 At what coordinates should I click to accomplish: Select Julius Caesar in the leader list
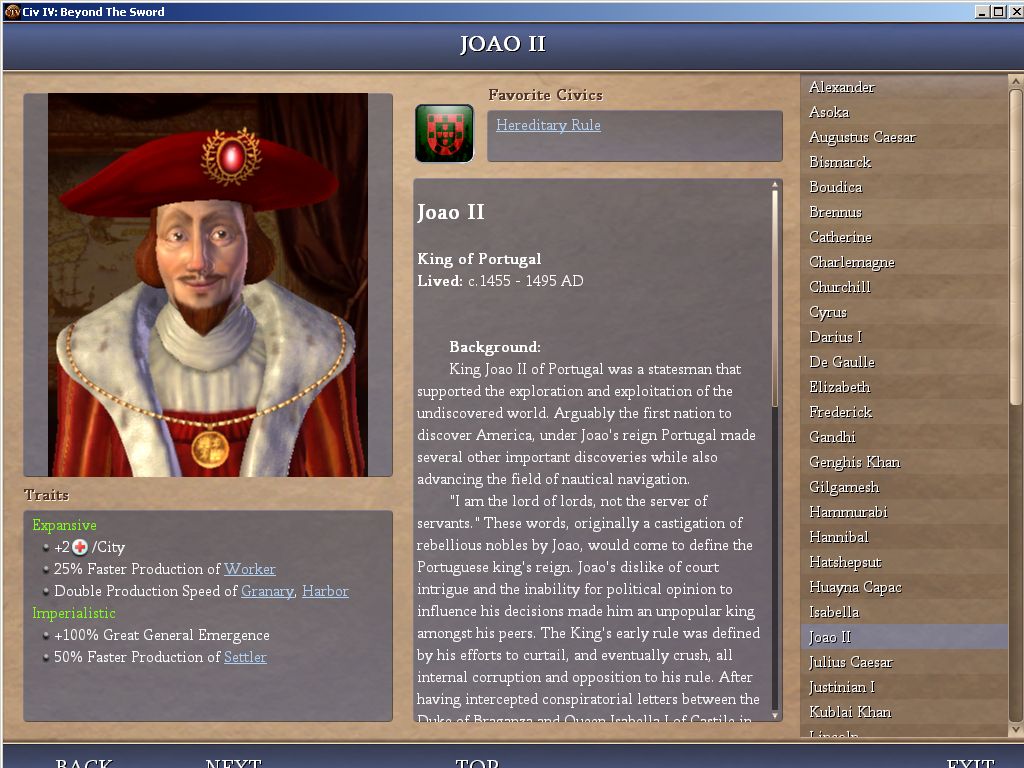(x=904, y=662)
